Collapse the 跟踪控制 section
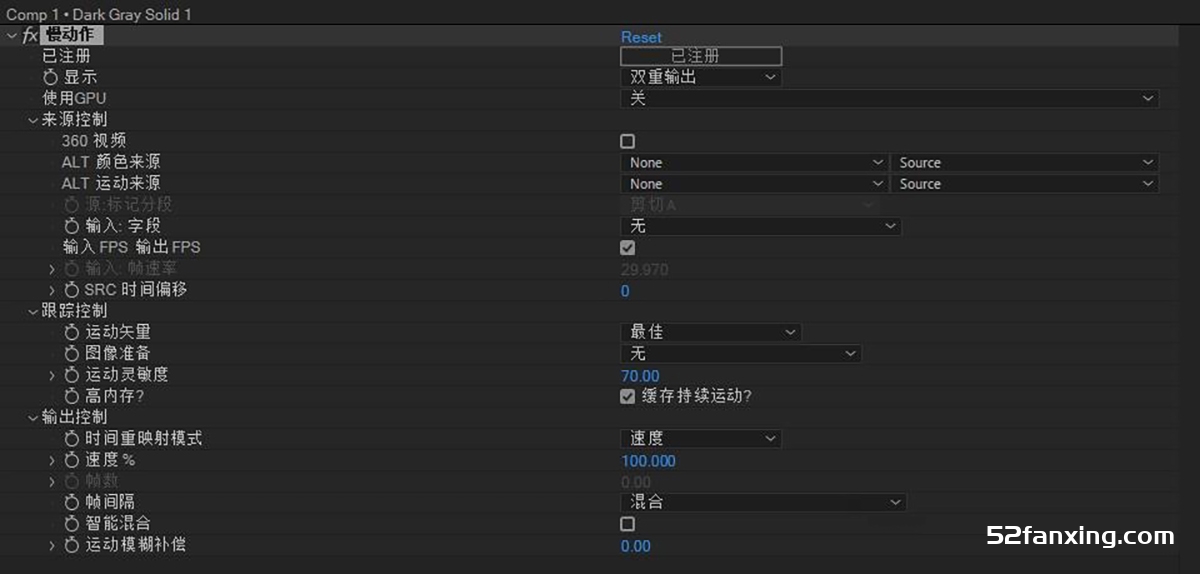Viewport: 1200px width, 574px height. pos(33,311)
